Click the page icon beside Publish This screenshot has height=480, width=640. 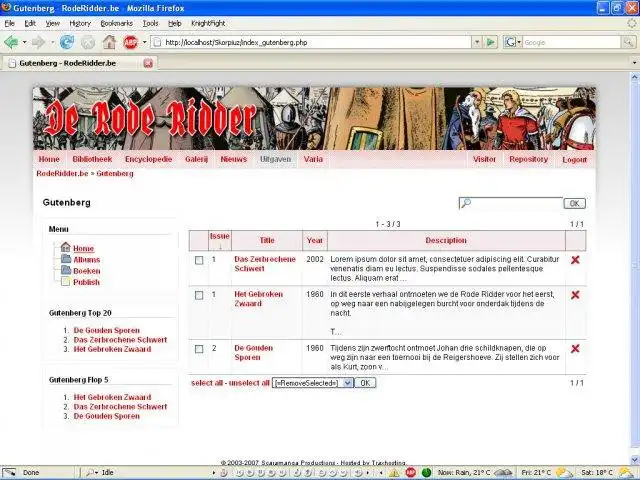(66, 281)
